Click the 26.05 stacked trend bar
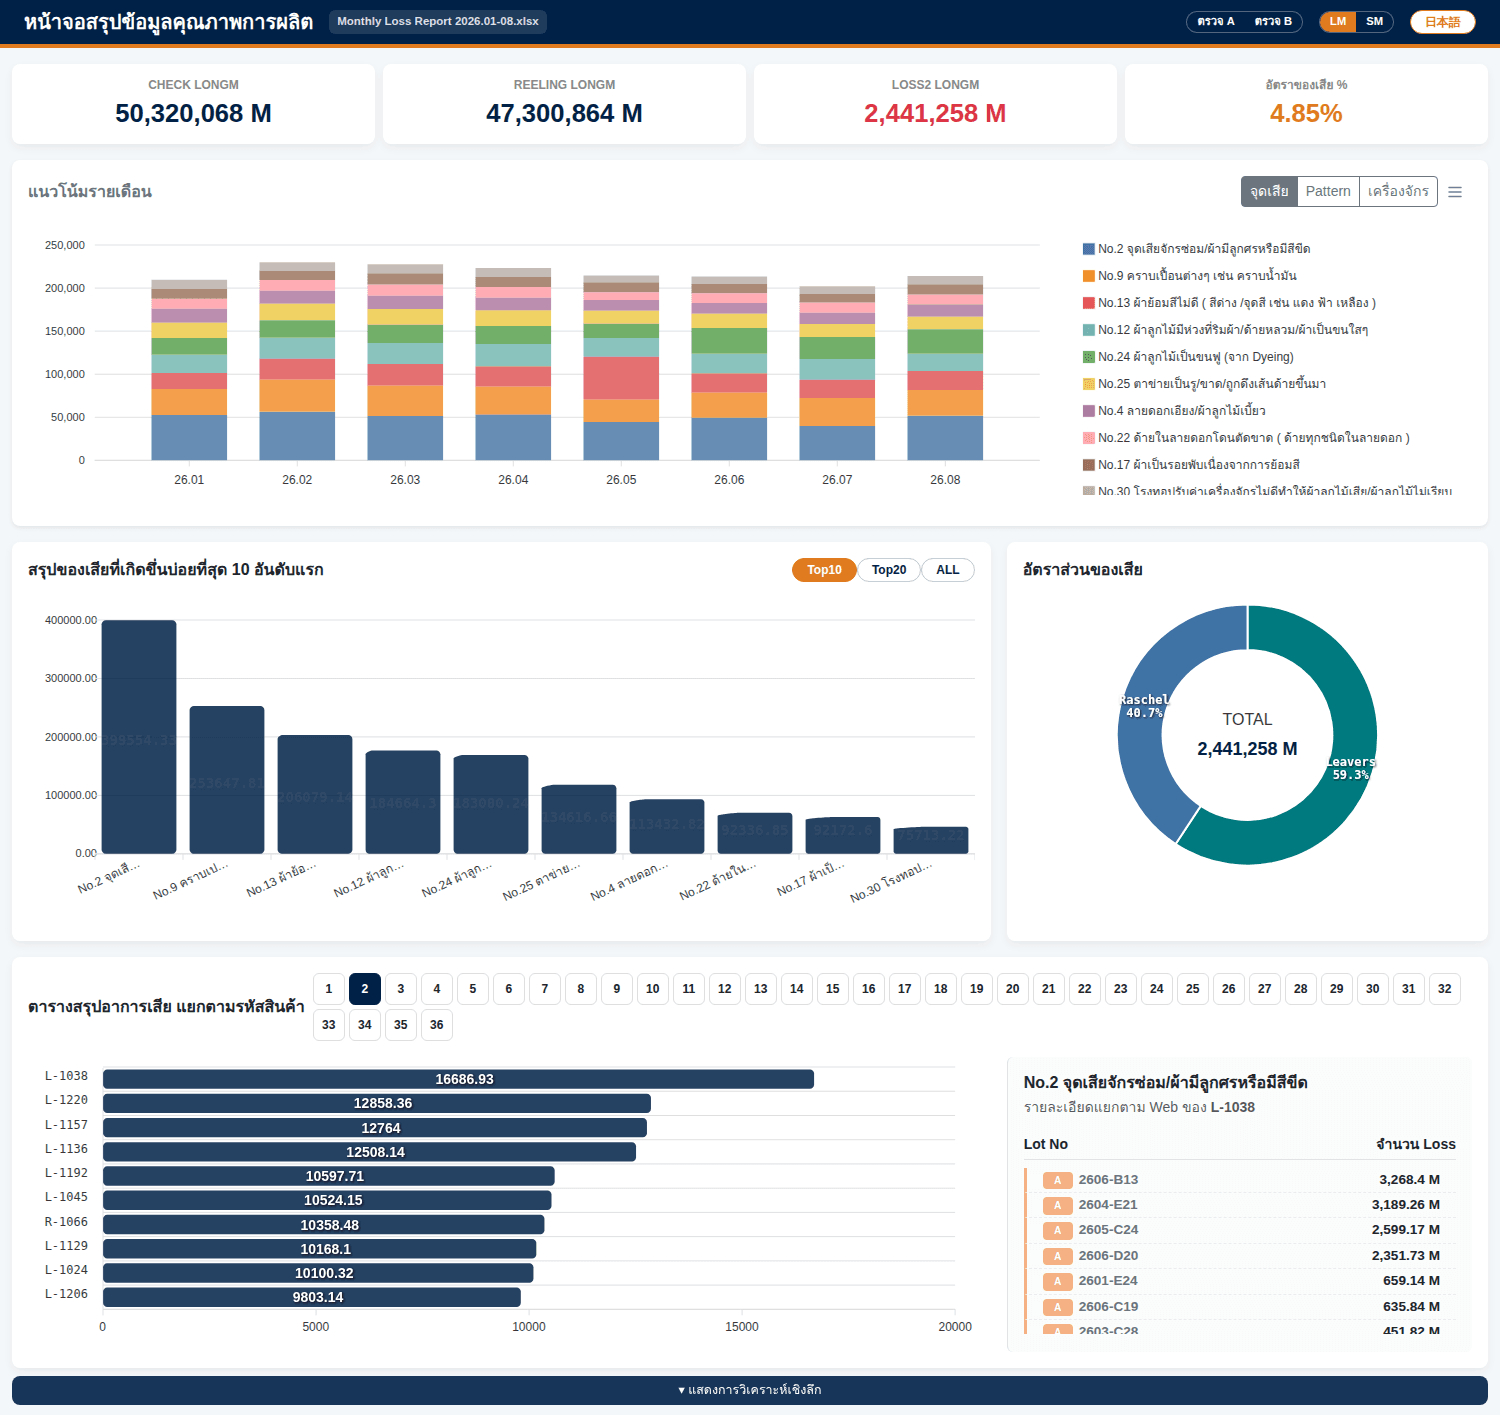 pyautogui.click(x=621, y=368)
